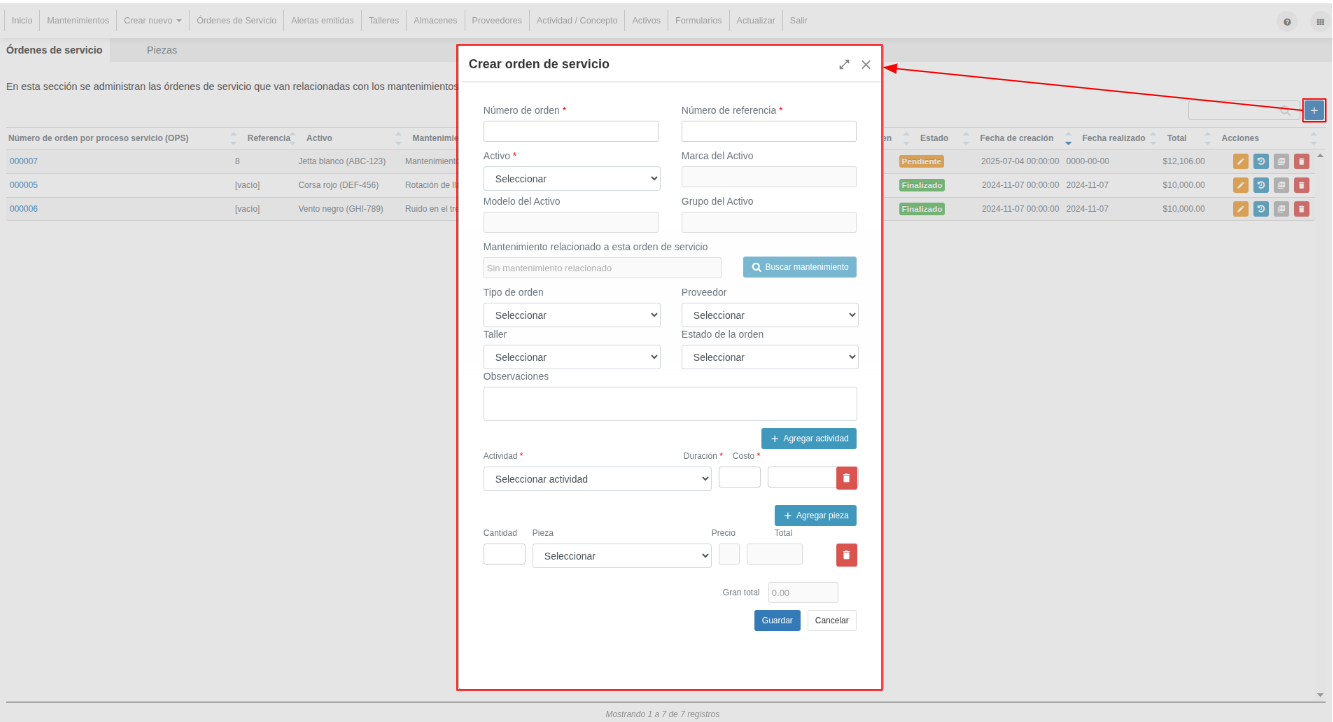Open the Estado de la orden dropdown
The height and width of the screenshot is (722, 1333).
pyautogui.click(x=770, y=357)
